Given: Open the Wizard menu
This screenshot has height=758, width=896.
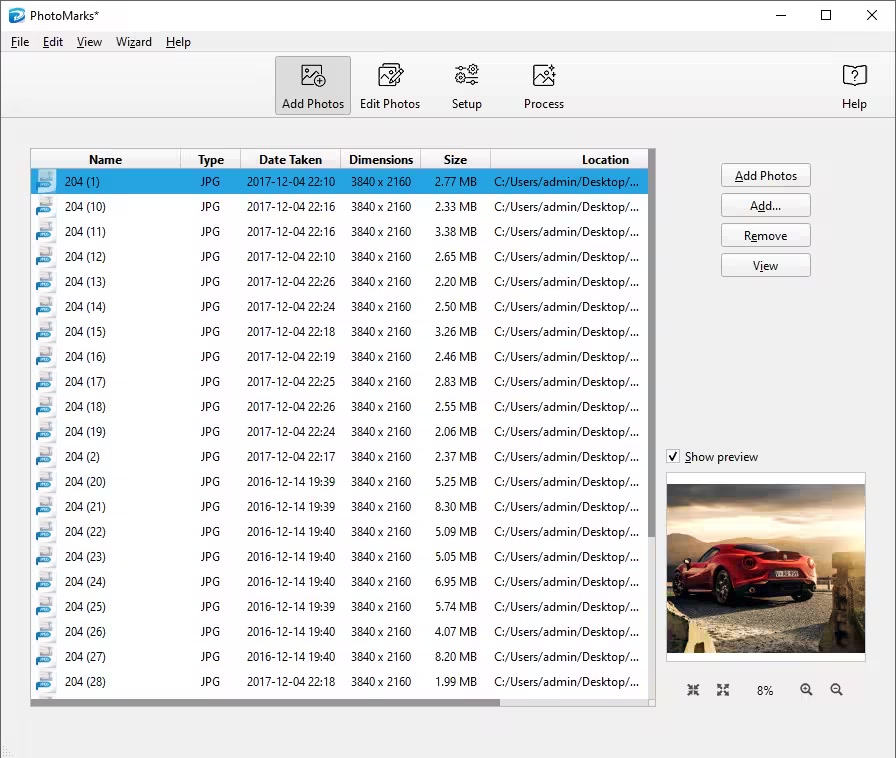Looking at the screenshot, I should coord(133,42).
